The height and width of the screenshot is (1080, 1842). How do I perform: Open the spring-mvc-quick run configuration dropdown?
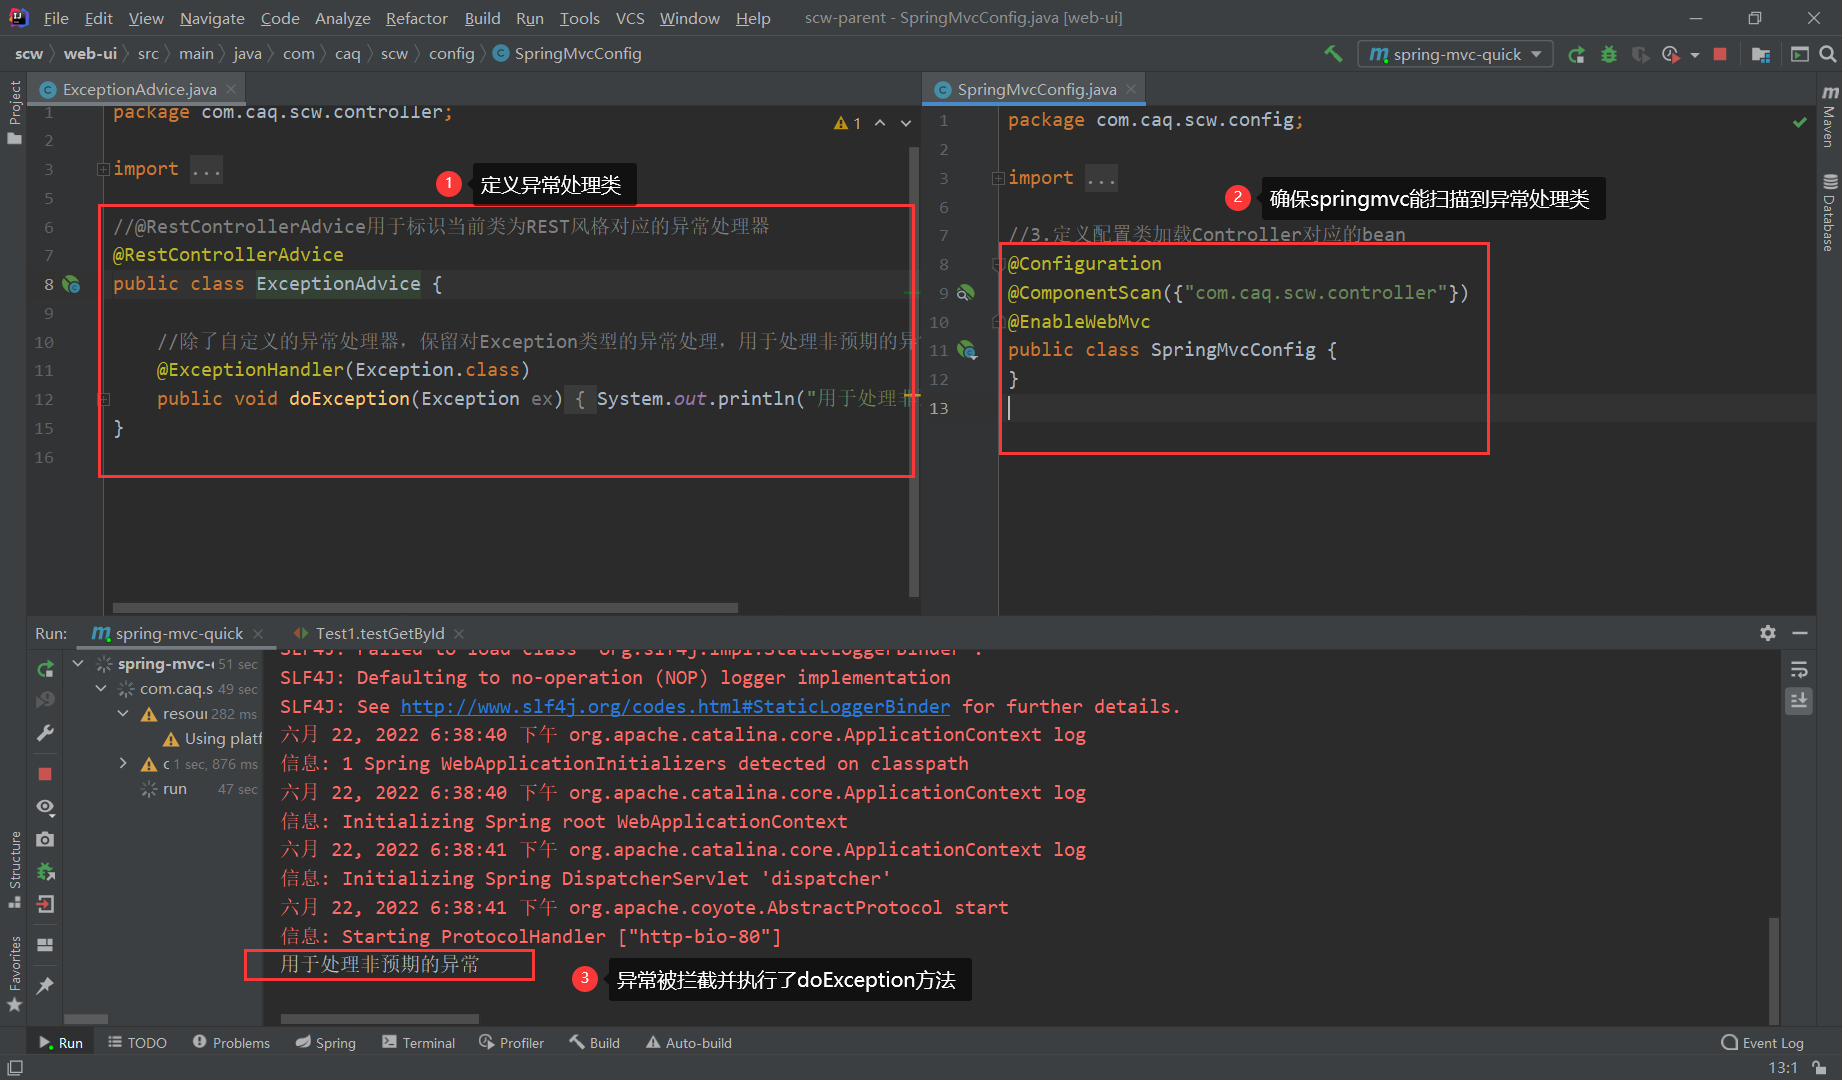[x=1454, y=54]
